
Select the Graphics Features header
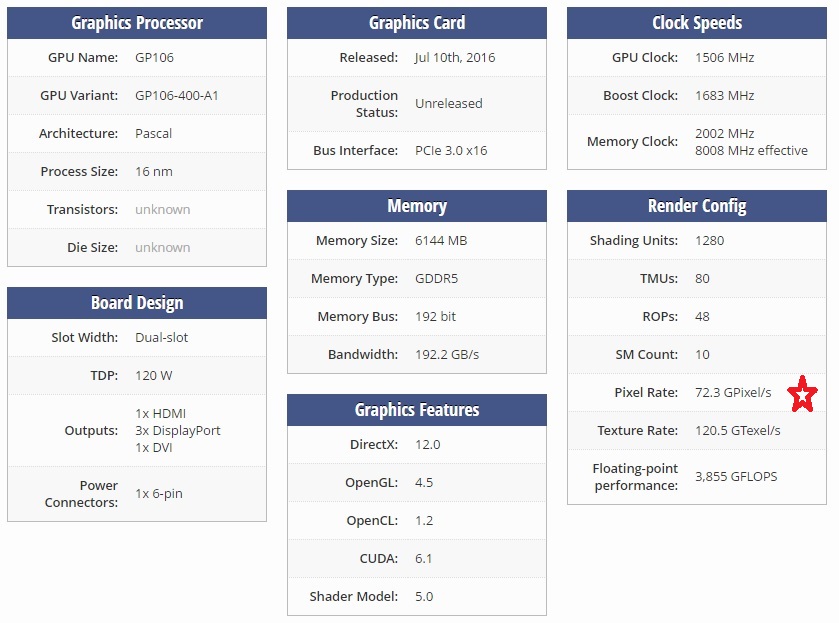point(417,410)
